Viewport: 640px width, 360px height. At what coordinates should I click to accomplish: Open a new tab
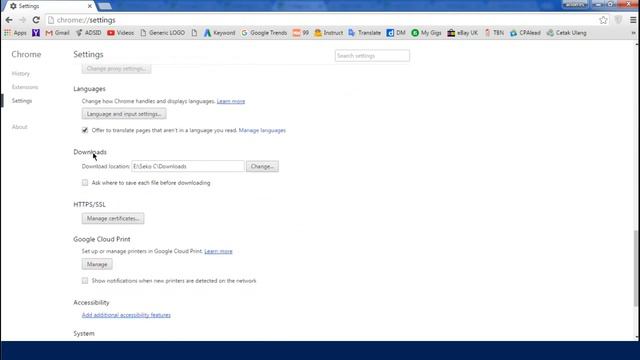[105, 6]
